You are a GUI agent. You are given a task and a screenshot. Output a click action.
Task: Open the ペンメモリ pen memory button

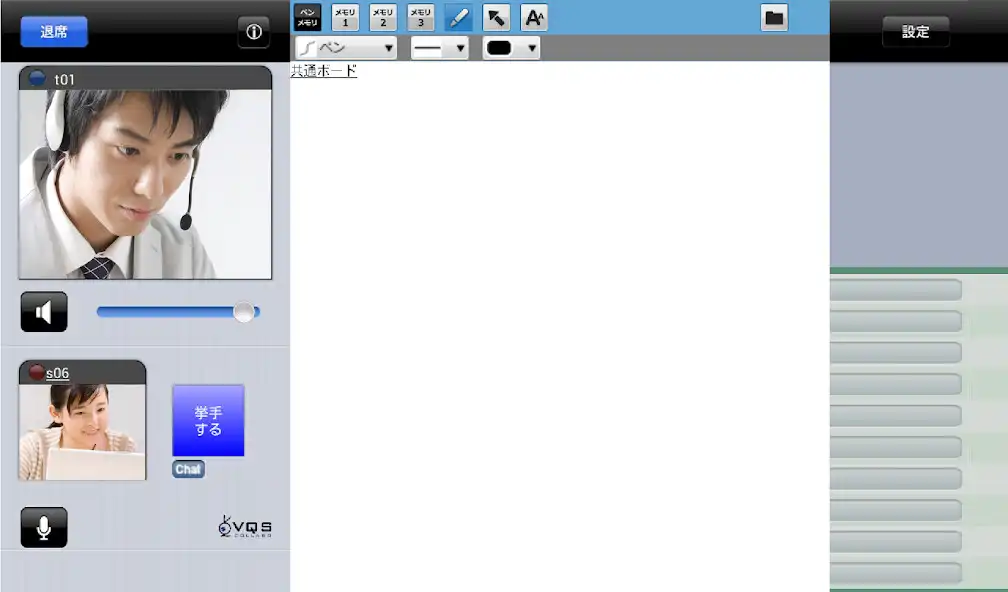(x=308, y=18)
